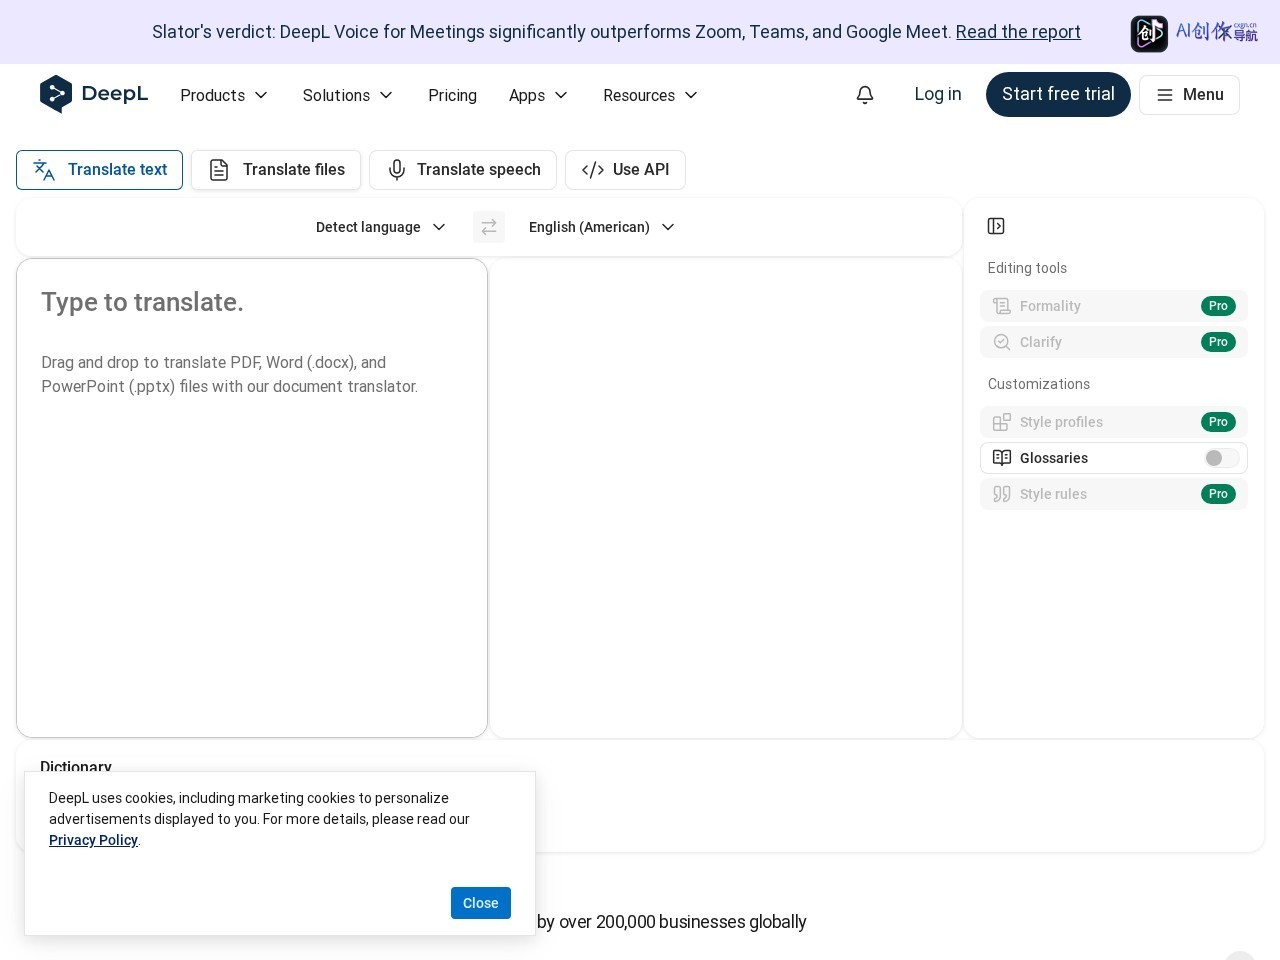Image resolution: width=1280 pixels, height=960 pixels.
Task: Switch to the Translate text tab
Action: pos(99,170)
